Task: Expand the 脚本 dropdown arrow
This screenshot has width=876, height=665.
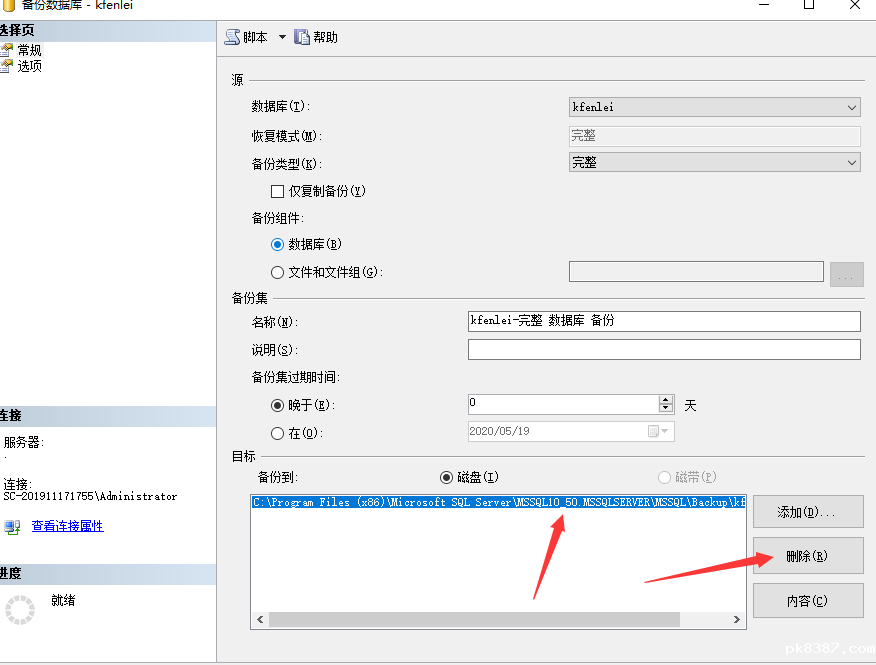Action: (282, 37)
